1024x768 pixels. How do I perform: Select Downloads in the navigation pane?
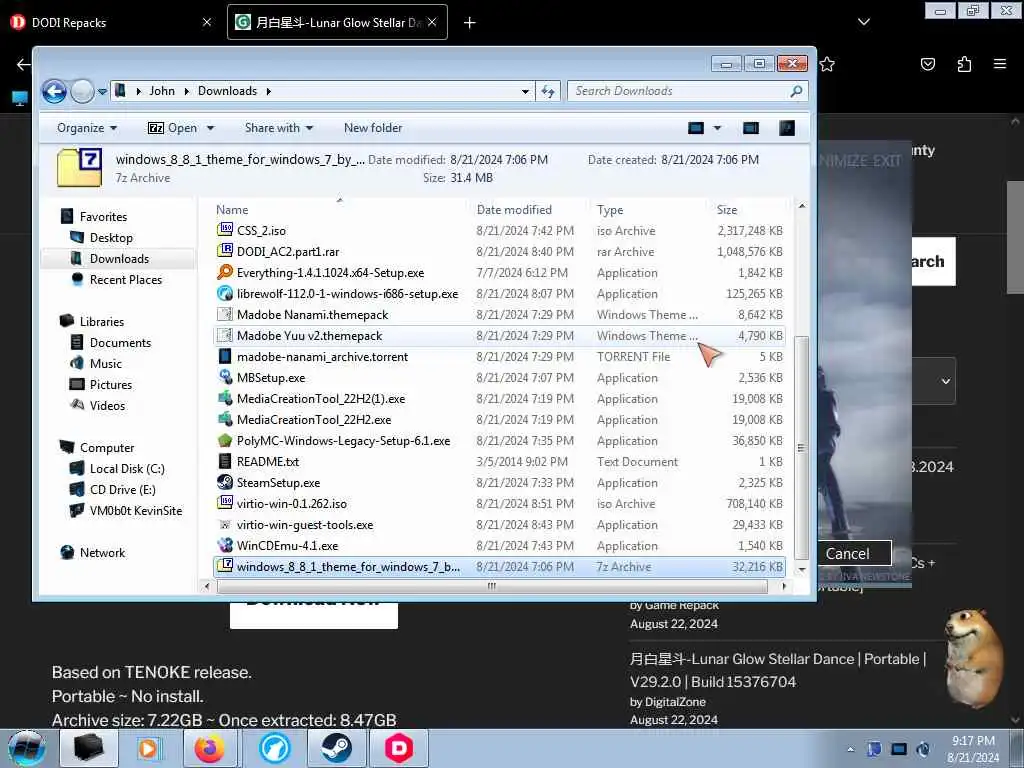point(119,259)
